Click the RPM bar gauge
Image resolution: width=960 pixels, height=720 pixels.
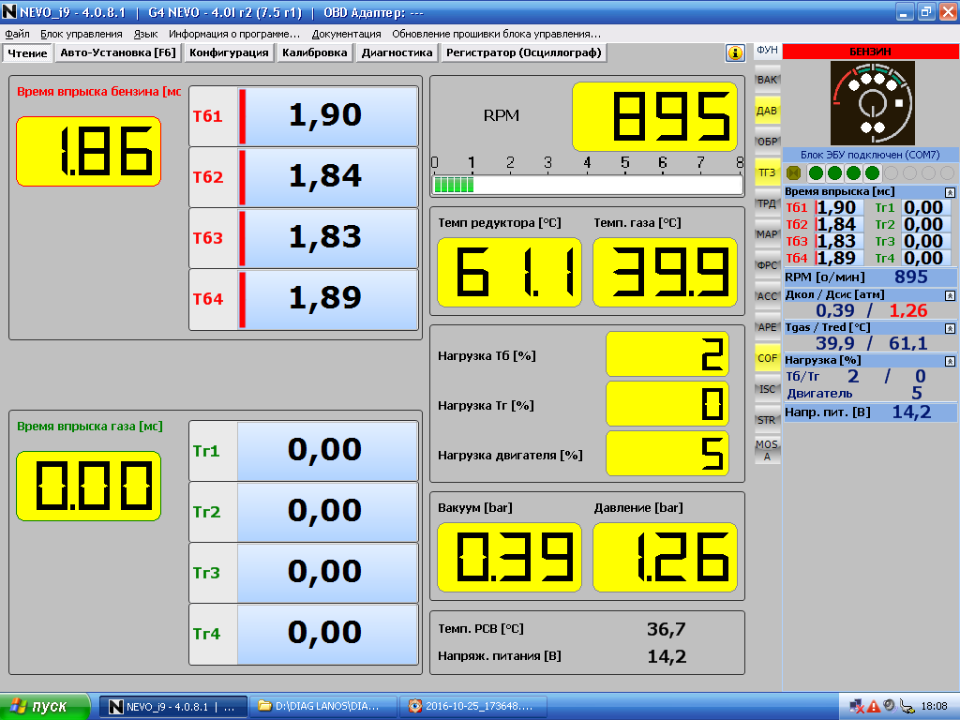click(x=587, y=185)
